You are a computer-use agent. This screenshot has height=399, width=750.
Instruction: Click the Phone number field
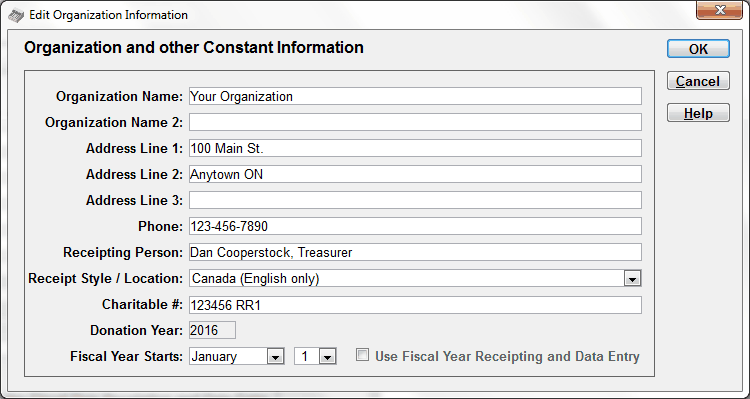coord(415,226)
